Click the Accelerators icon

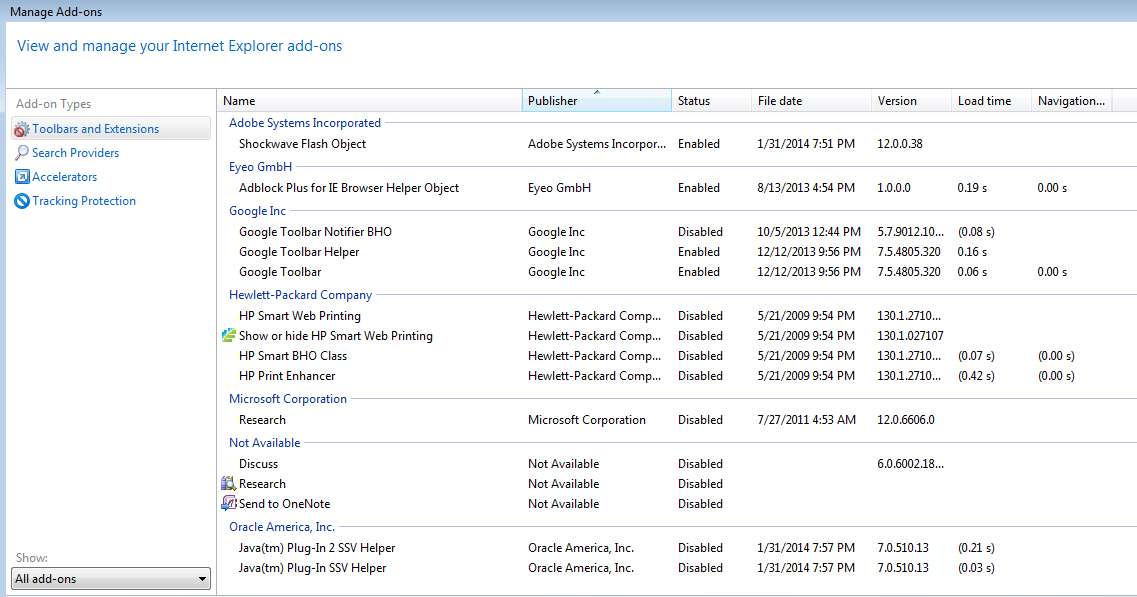pyautogui.click(x=22, y=177)
